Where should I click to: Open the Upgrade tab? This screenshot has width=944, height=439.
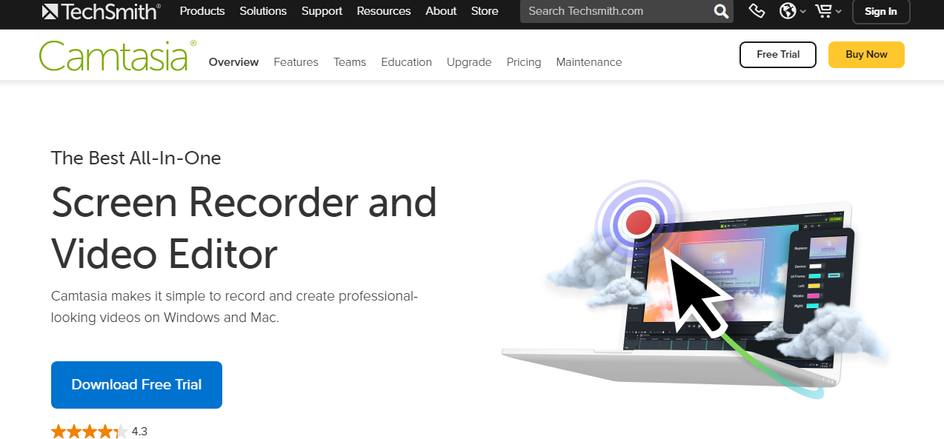(469, 62)
